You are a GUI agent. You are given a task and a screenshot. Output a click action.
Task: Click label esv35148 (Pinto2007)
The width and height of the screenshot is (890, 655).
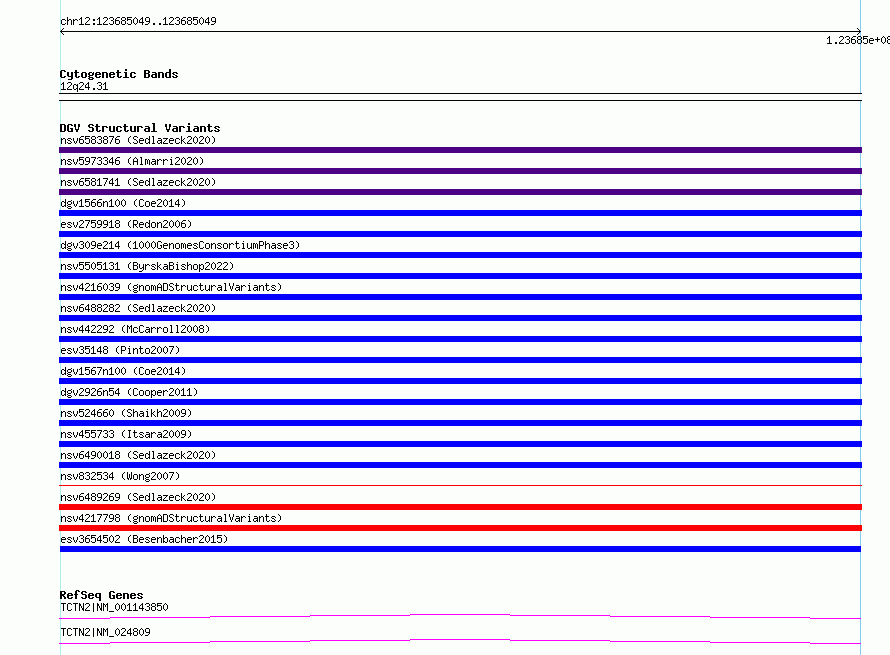tap(120, 350)
